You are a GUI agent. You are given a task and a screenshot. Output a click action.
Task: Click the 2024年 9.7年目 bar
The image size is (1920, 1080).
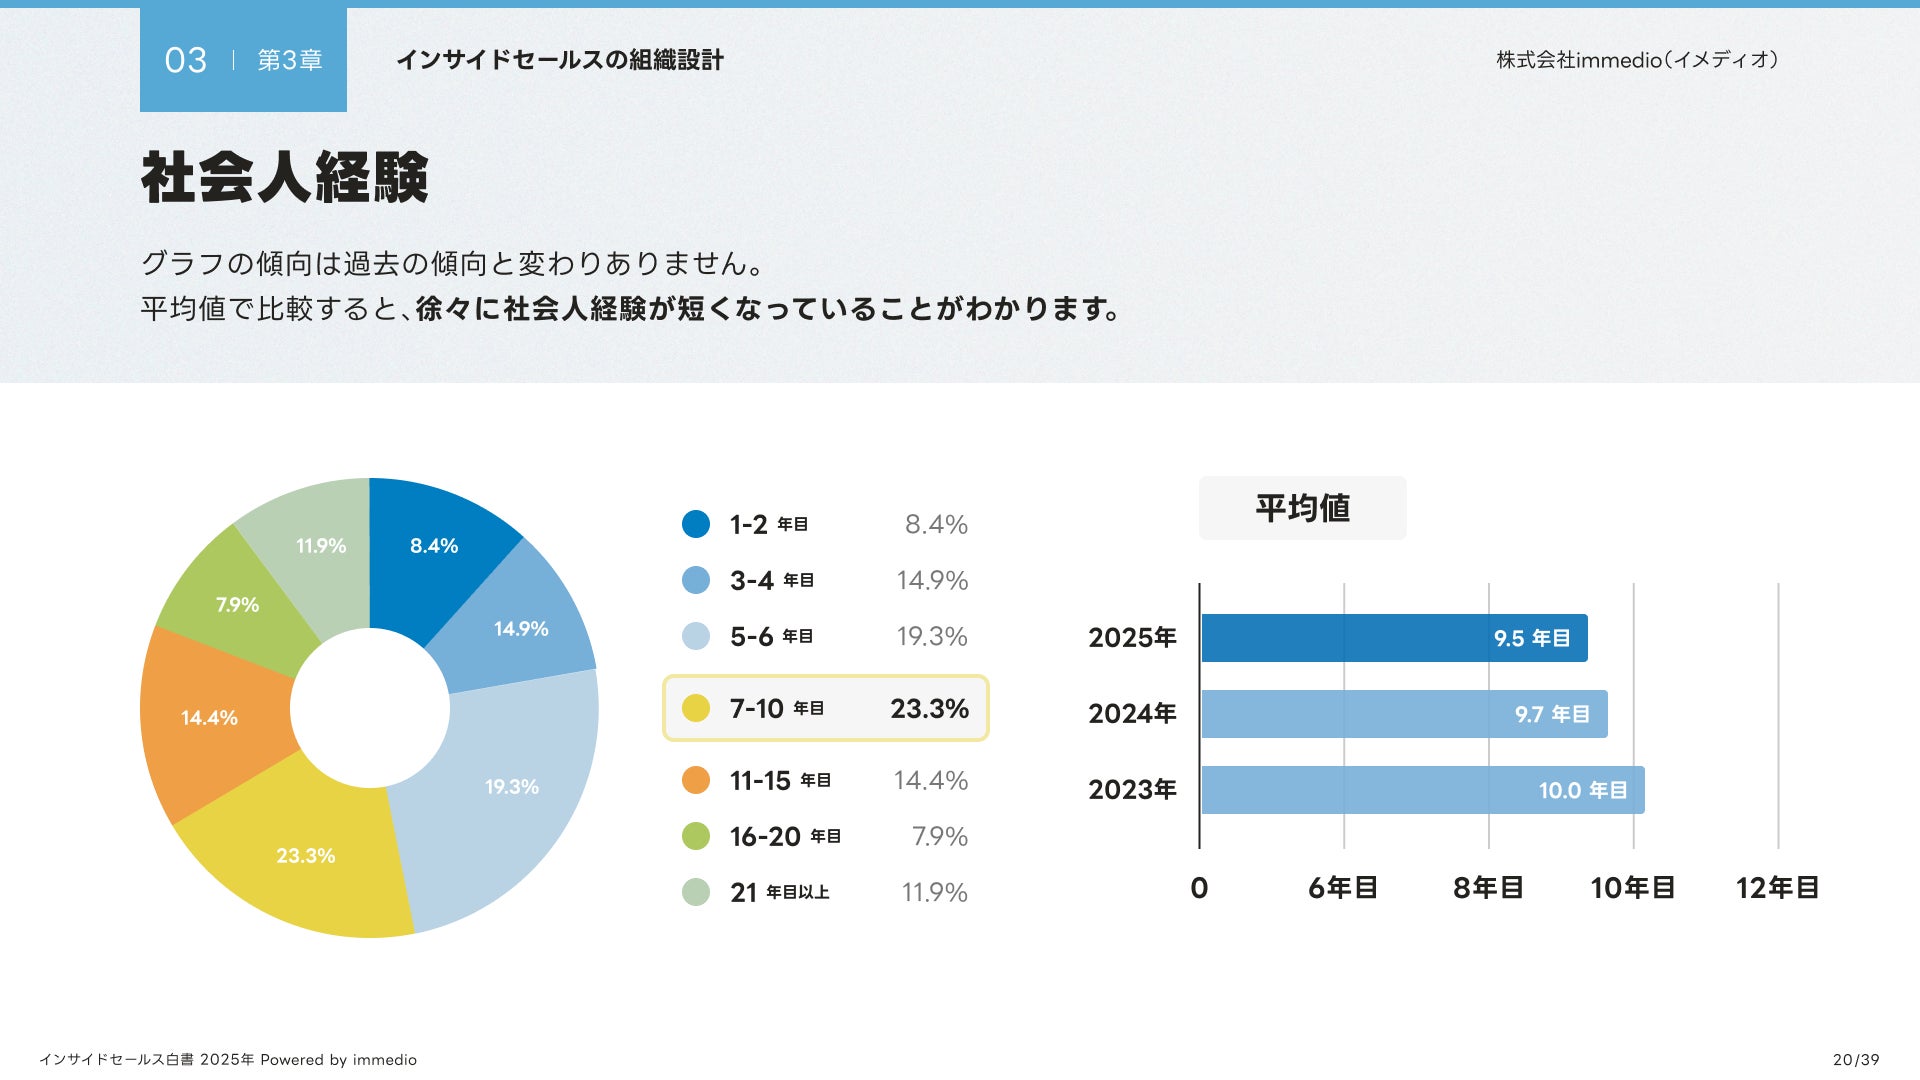[1404, 714]
